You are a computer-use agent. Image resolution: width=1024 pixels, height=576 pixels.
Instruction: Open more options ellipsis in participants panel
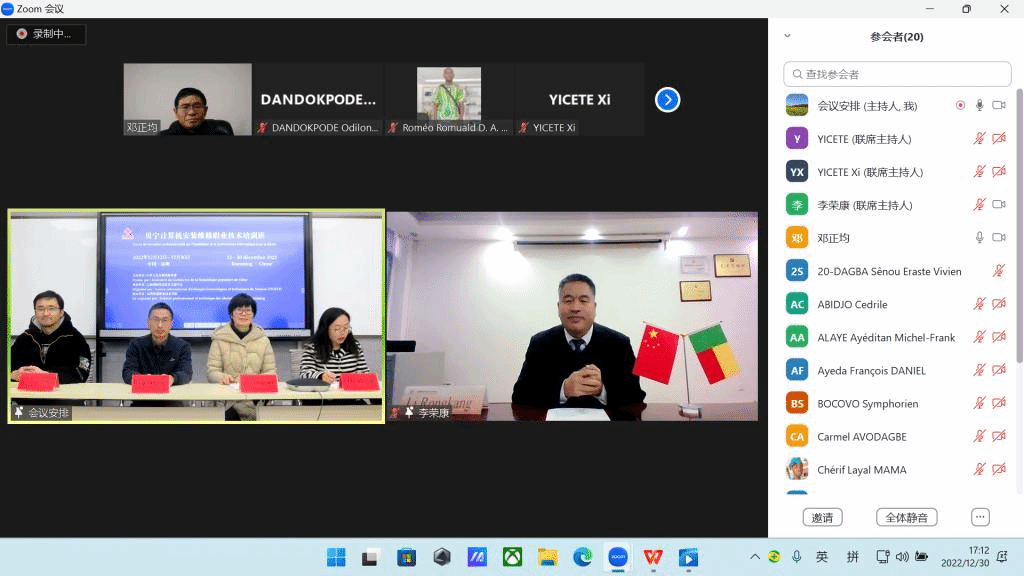(x=980, y=517)
